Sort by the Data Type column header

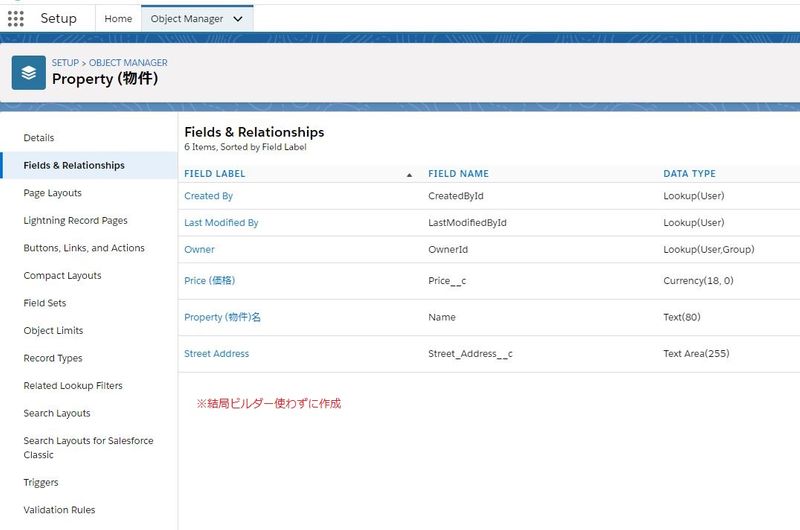coord(689,174)
